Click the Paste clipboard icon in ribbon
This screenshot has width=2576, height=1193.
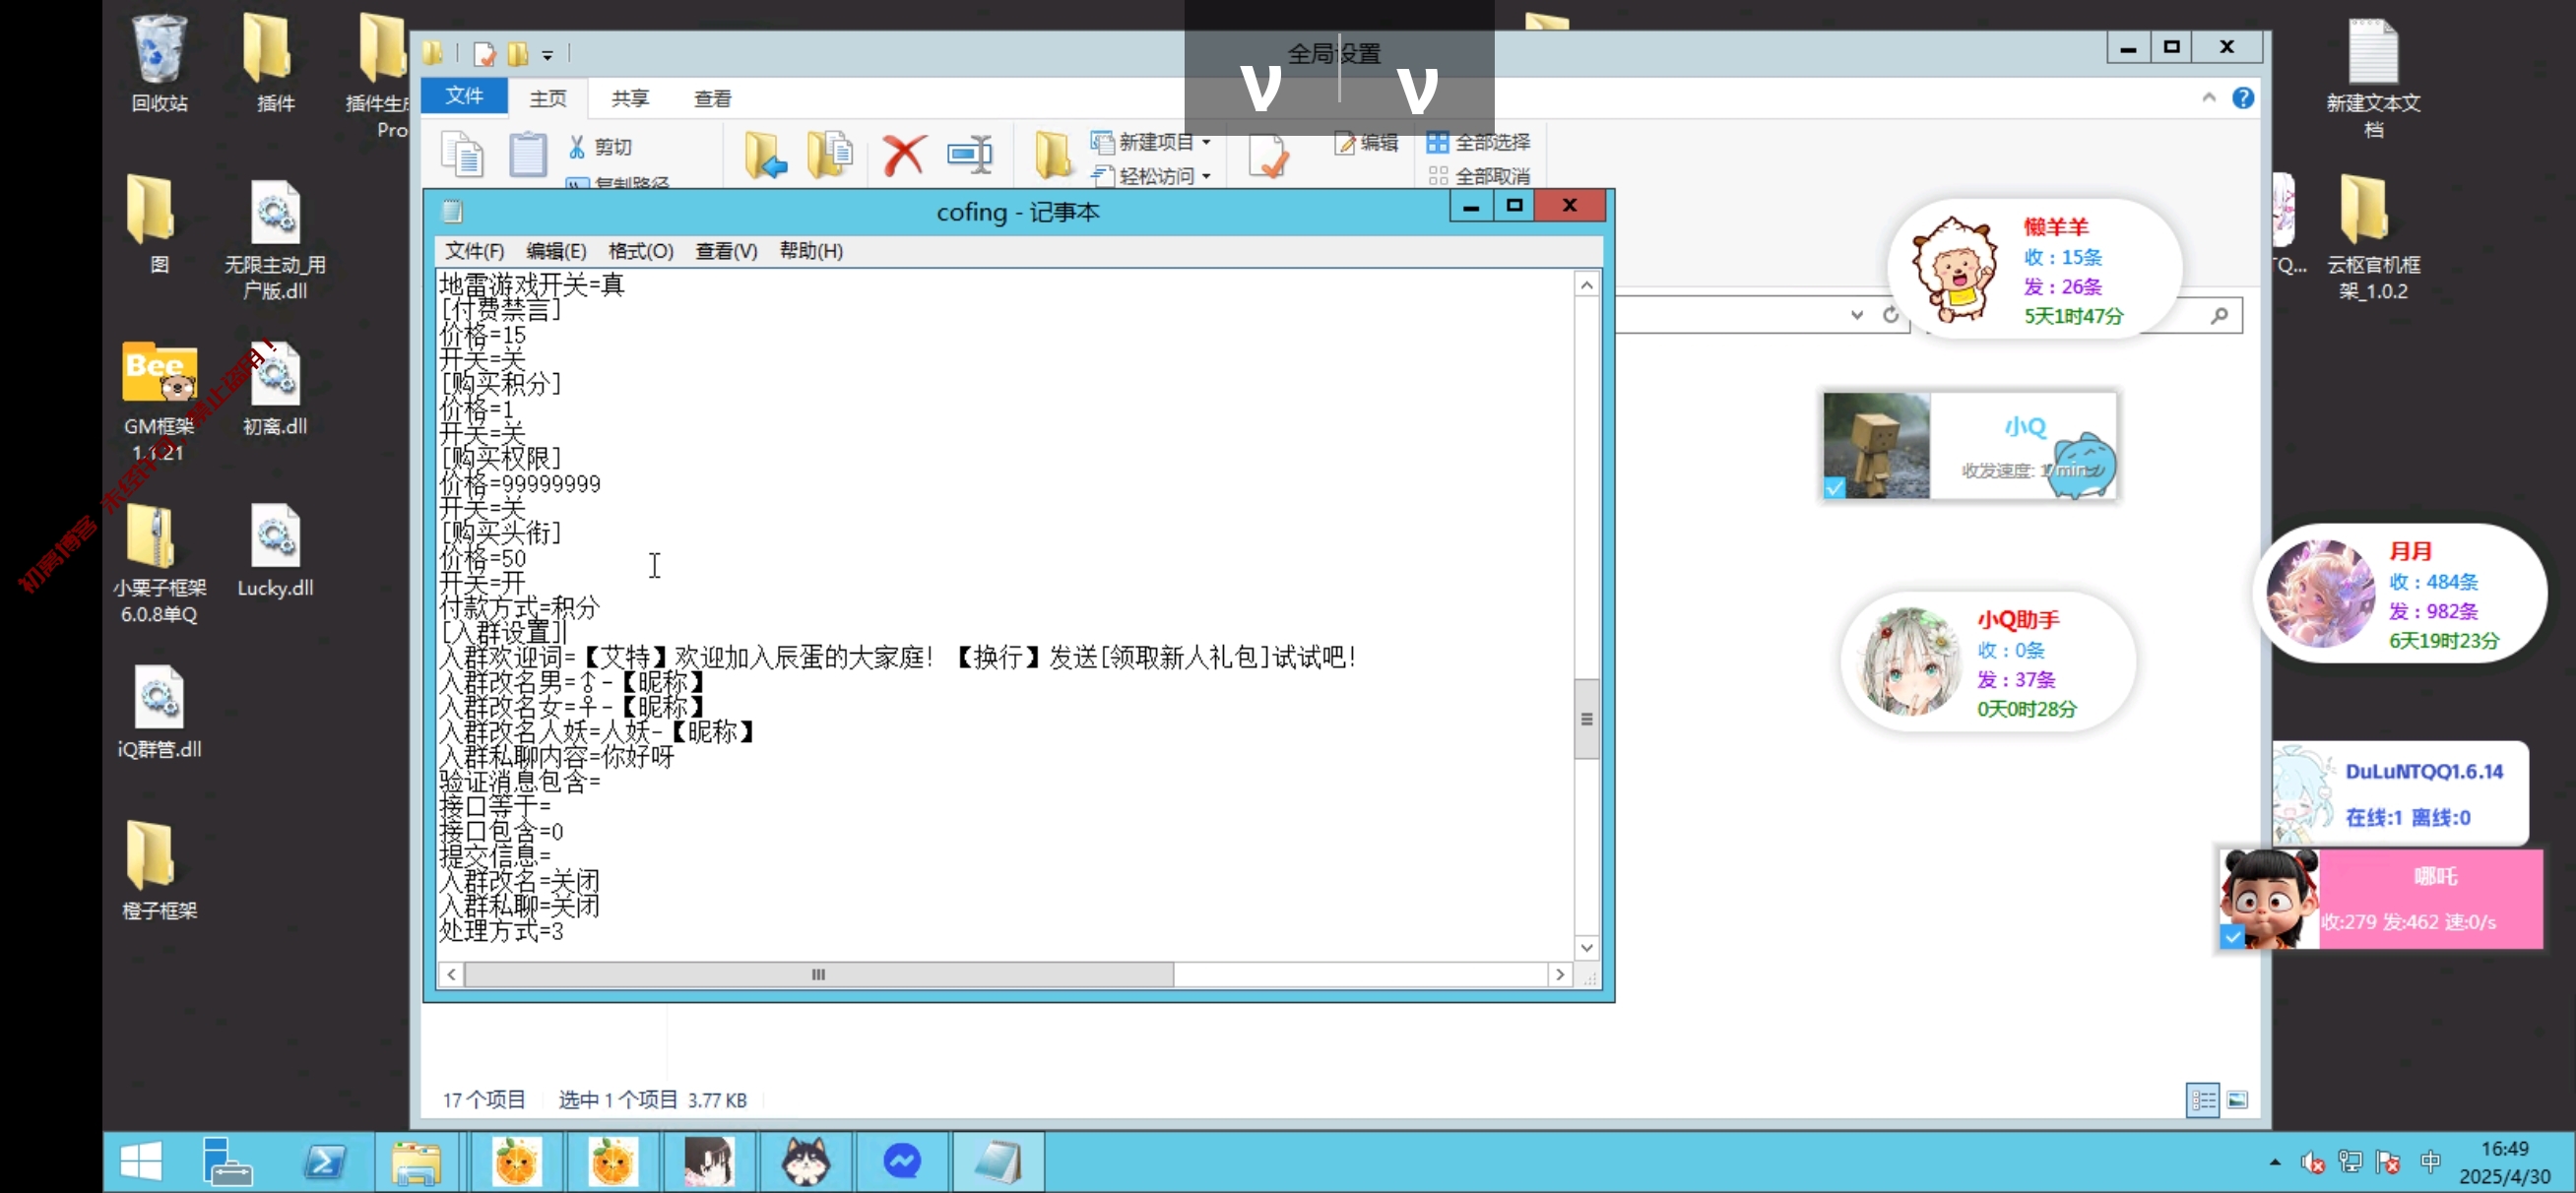click(x=527, y=154)
